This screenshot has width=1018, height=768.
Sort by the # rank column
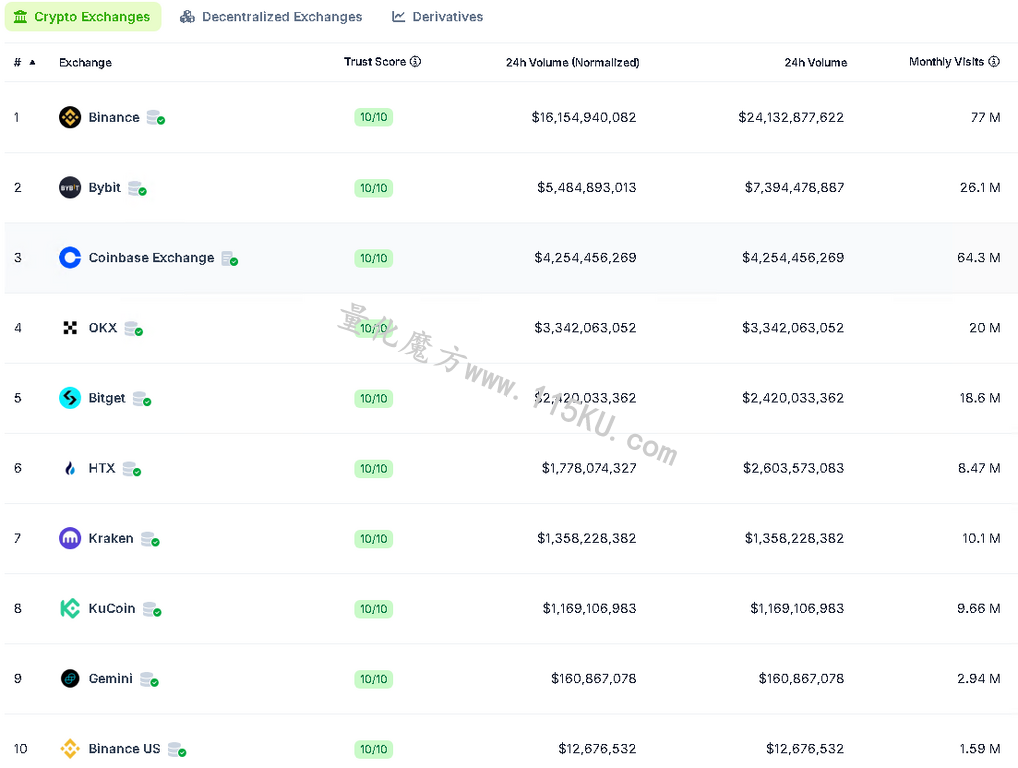click(24, 62)
